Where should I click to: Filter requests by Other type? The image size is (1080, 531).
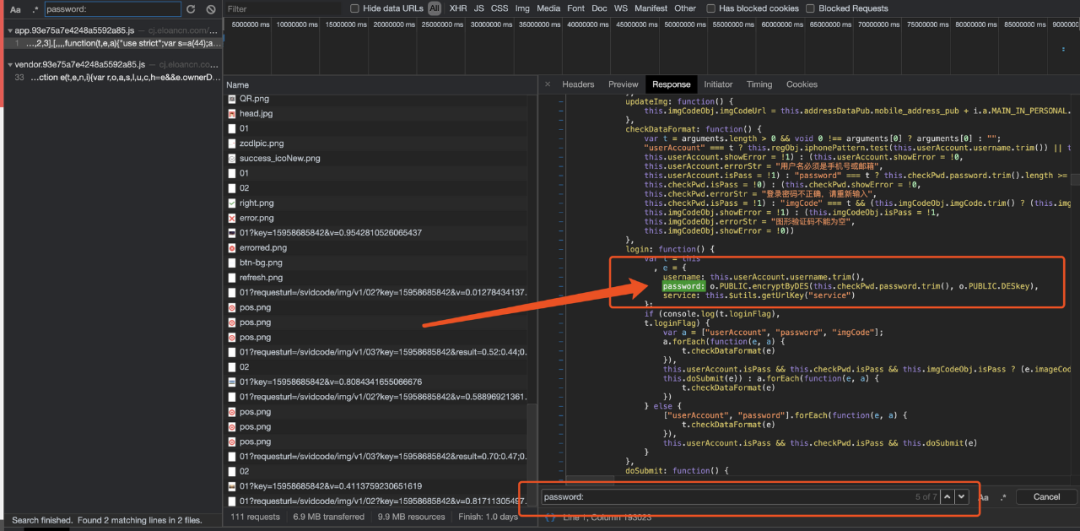click(x=685, y=9)
